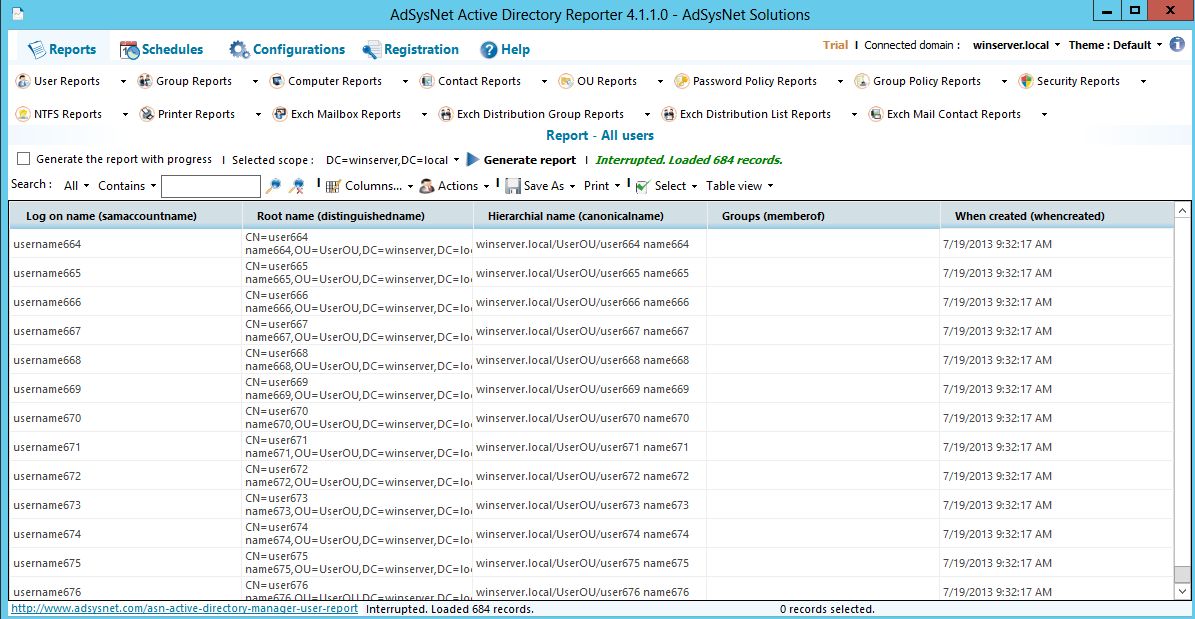Image resolution: width=1195 pixels, height=619 pixels.
Task: Click the clear search icon
Action: coord(298,185)
